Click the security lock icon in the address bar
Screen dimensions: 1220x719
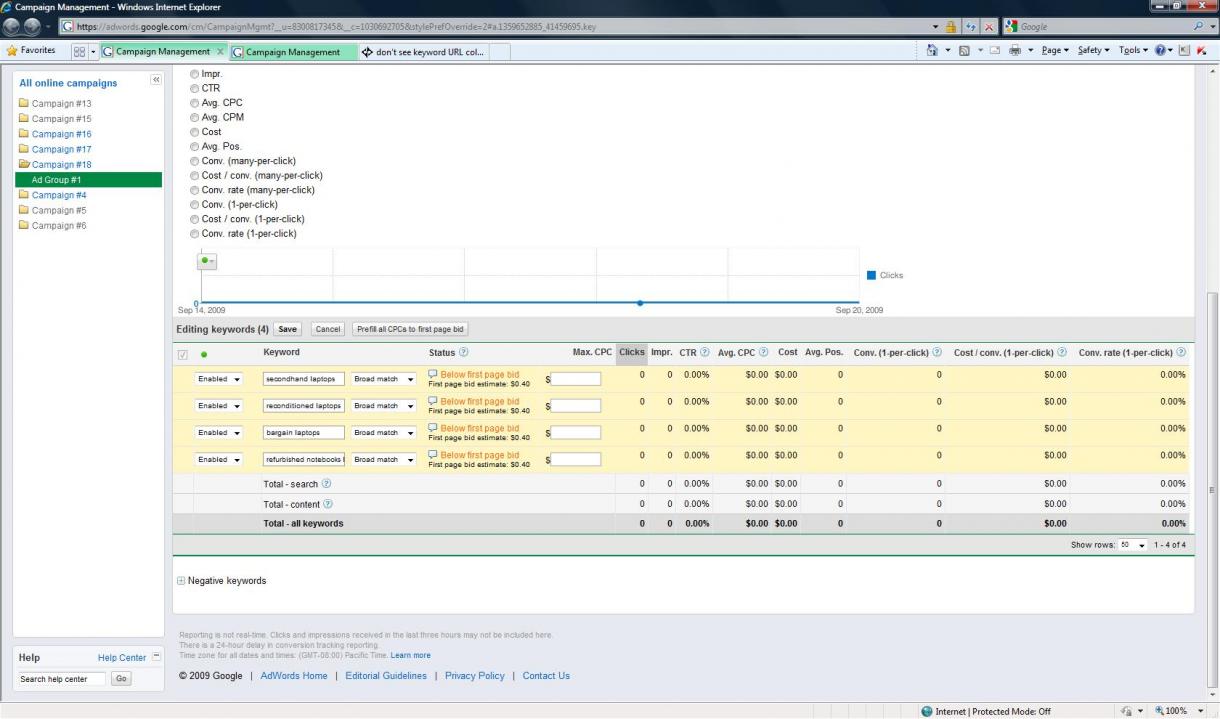point(952,27)
